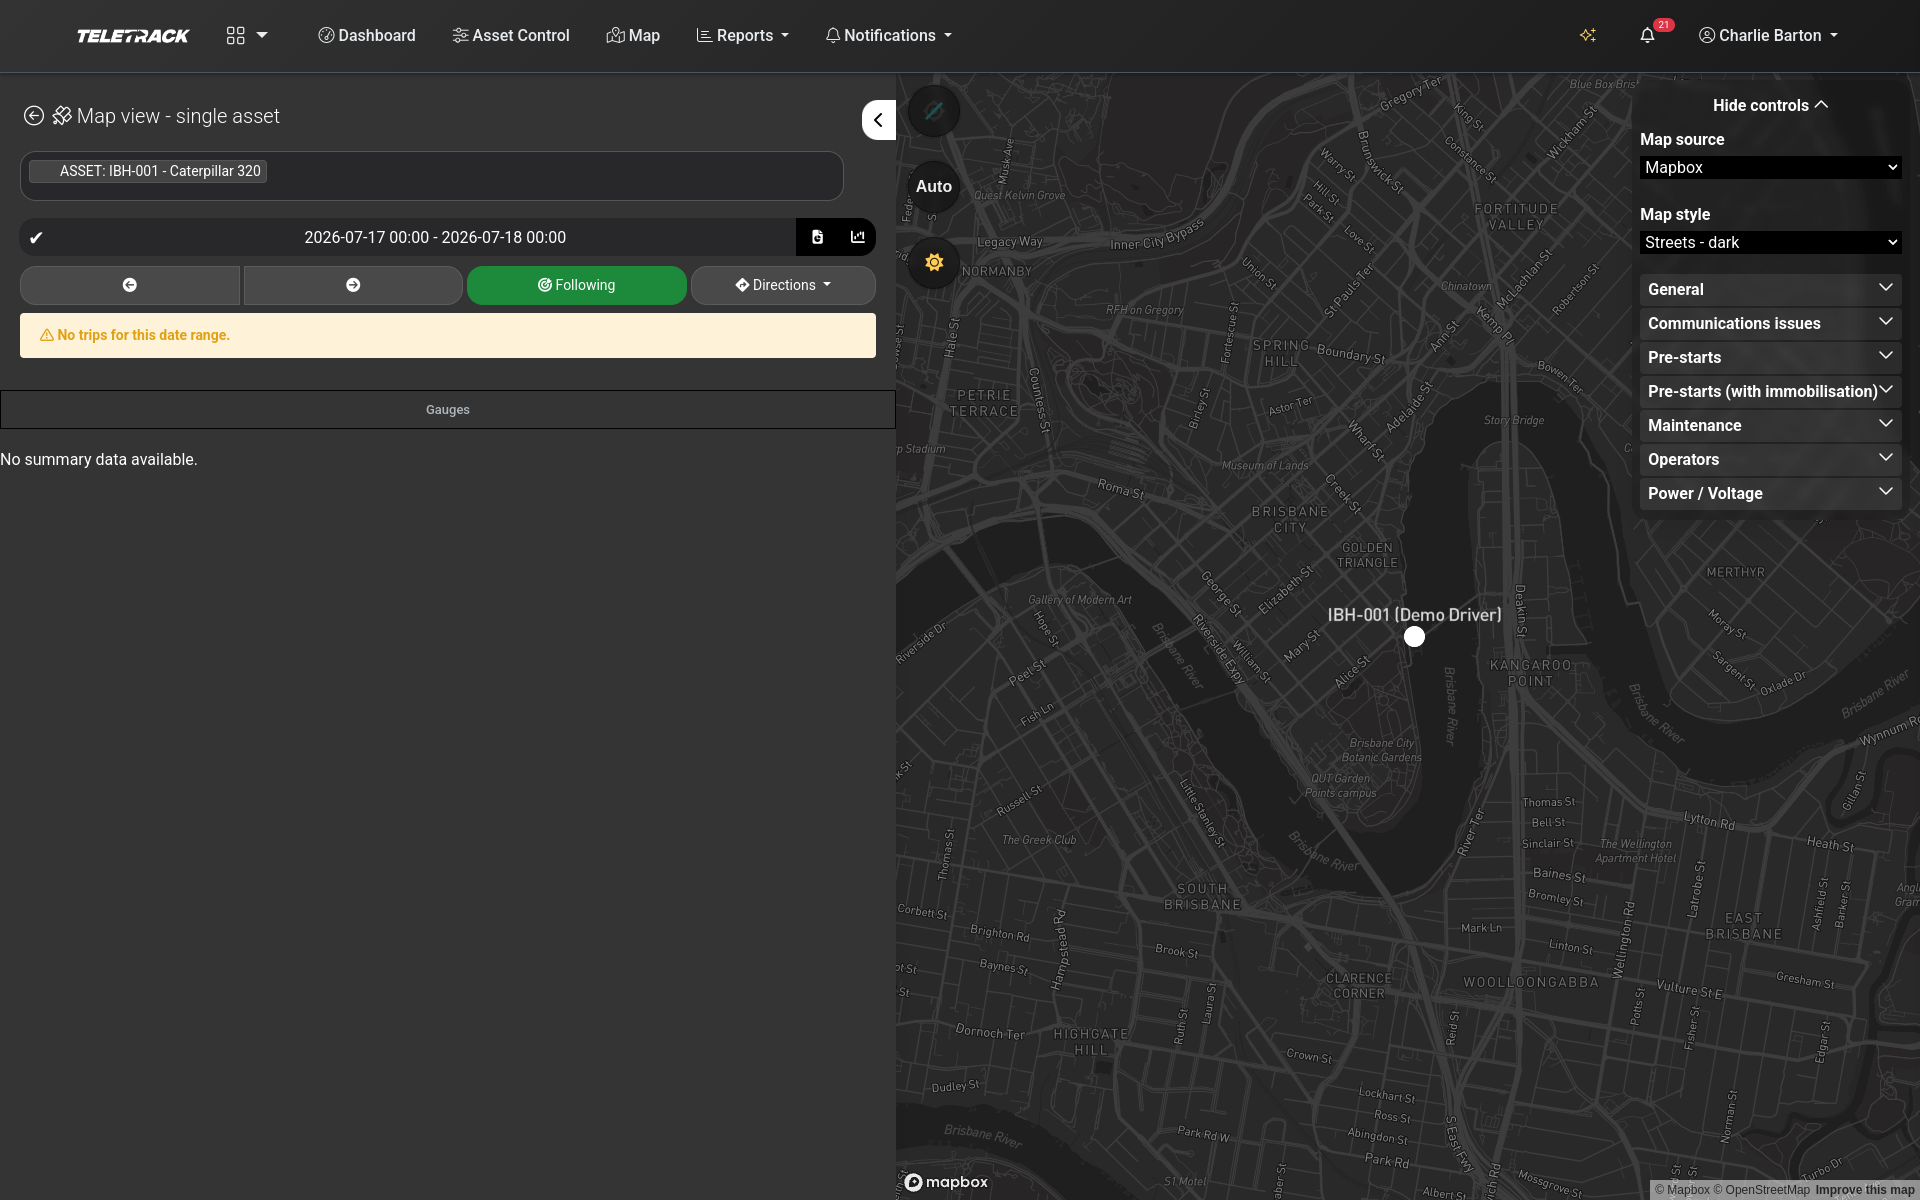Collapse the left panel with chevron
Screen dimensions: 1920x1200
point(879,120)
